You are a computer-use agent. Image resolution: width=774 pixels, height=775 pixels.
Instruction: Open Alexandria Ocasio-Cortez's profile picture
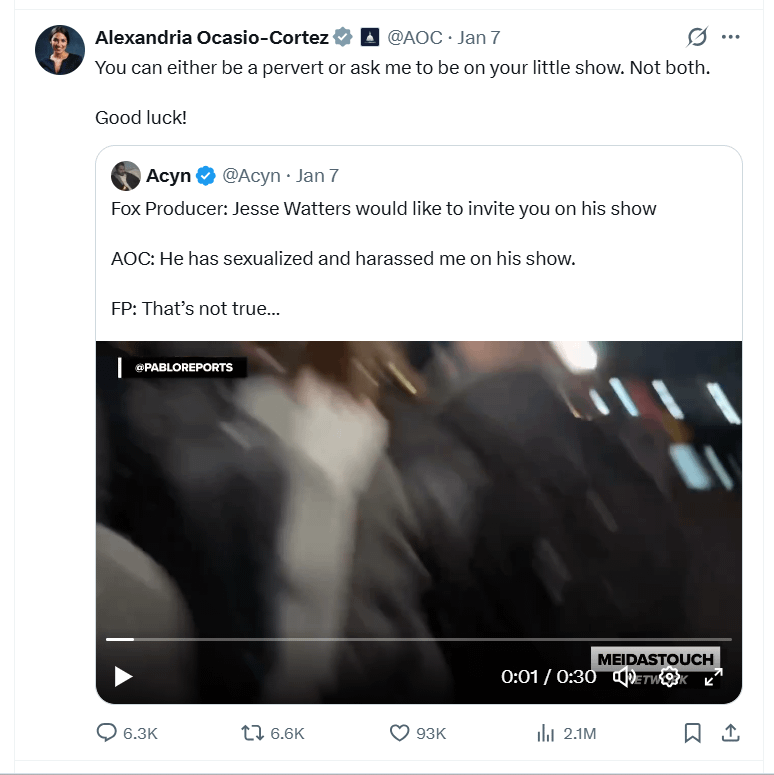point(60,50)
